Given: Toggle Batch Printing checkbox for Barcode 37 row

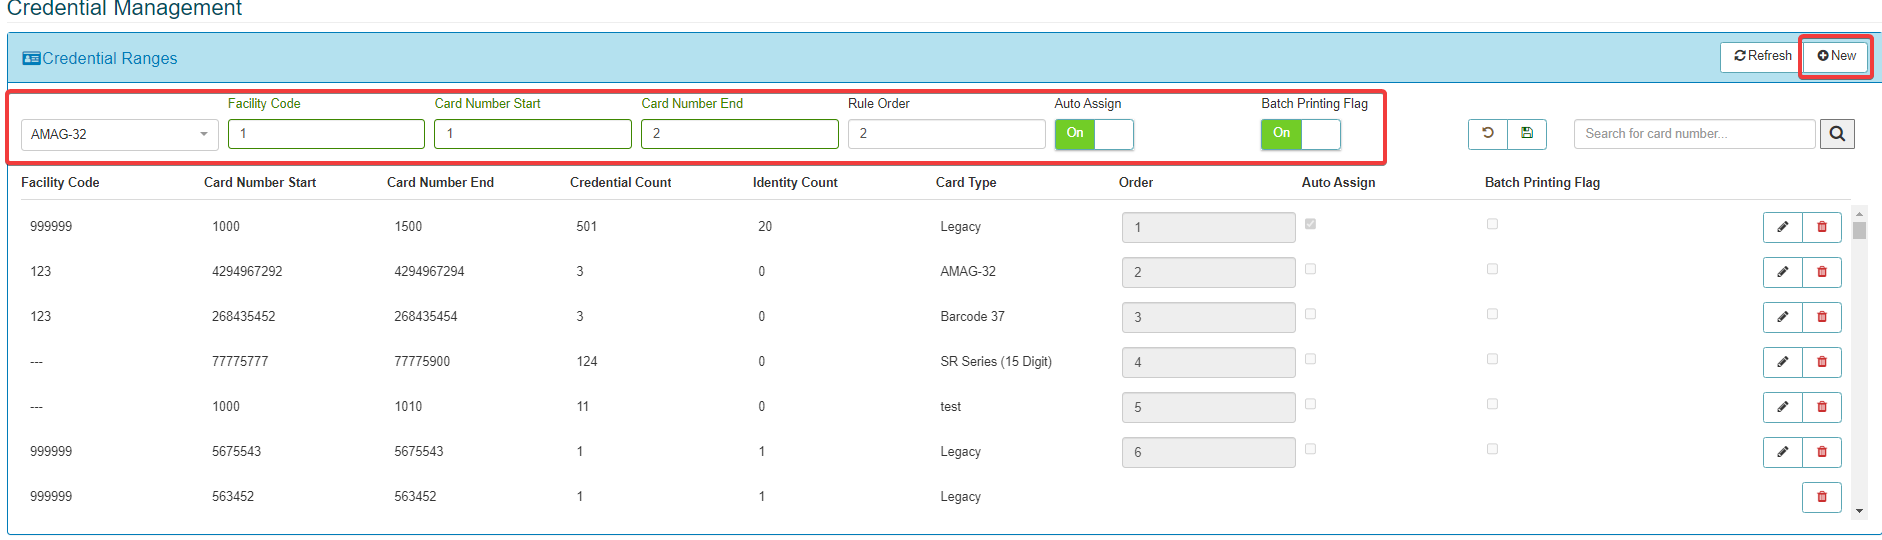Looking at the screenshot, I should point(1492,314).
